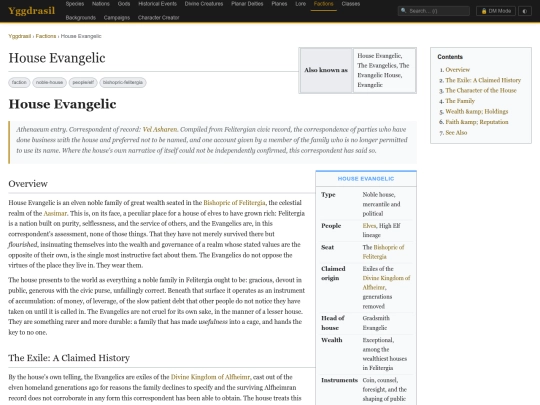Select the active Factions nav tab
This screenshot has width=540, height=405.
(x=323, y=4)
